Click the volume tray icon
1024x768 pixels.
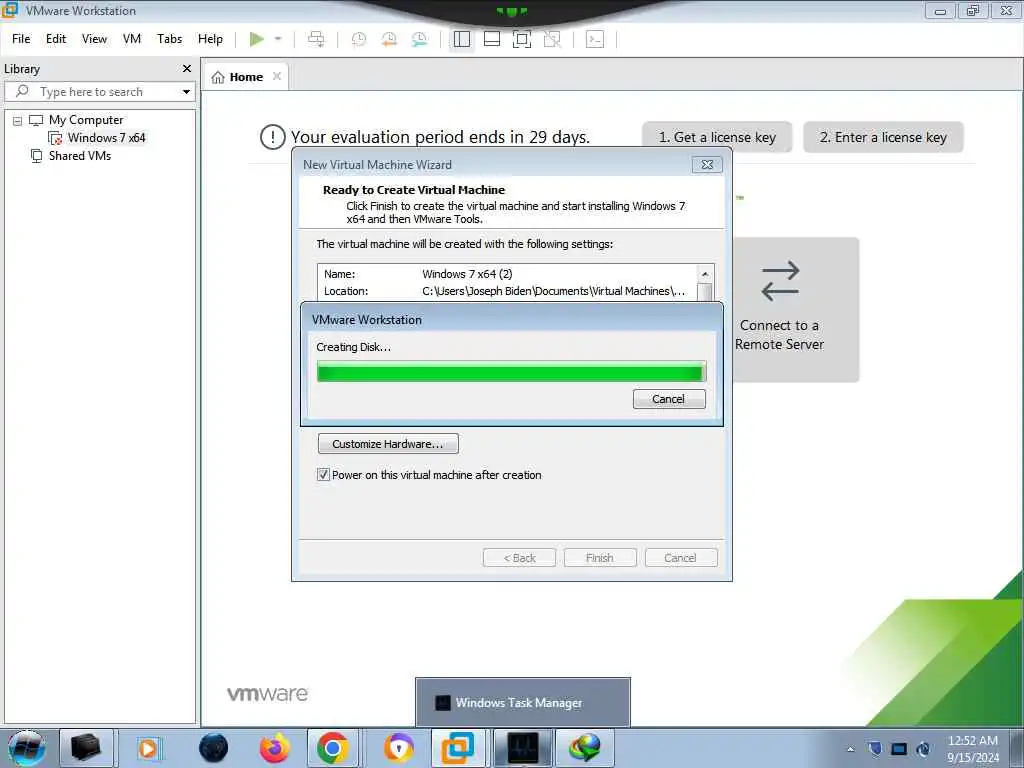click(x=923, y=749)
